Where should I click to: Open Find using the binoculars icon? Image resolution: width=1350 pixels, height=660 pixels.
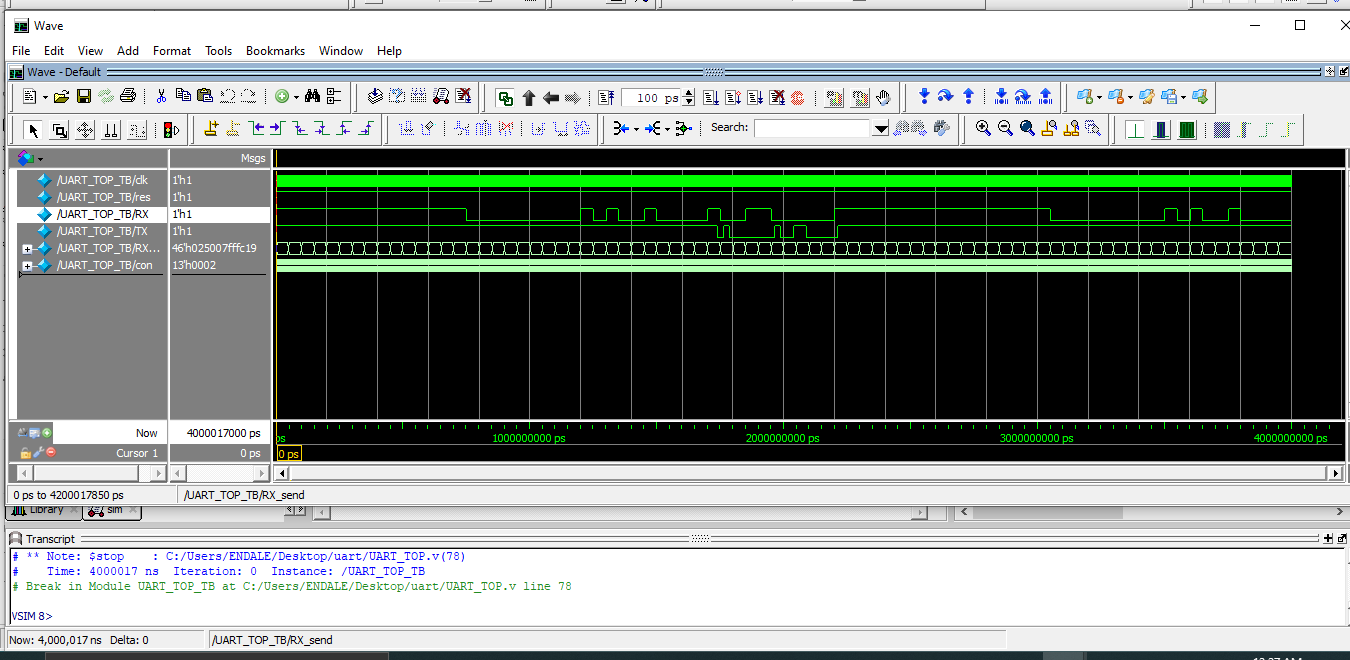[x=311, y=97]
